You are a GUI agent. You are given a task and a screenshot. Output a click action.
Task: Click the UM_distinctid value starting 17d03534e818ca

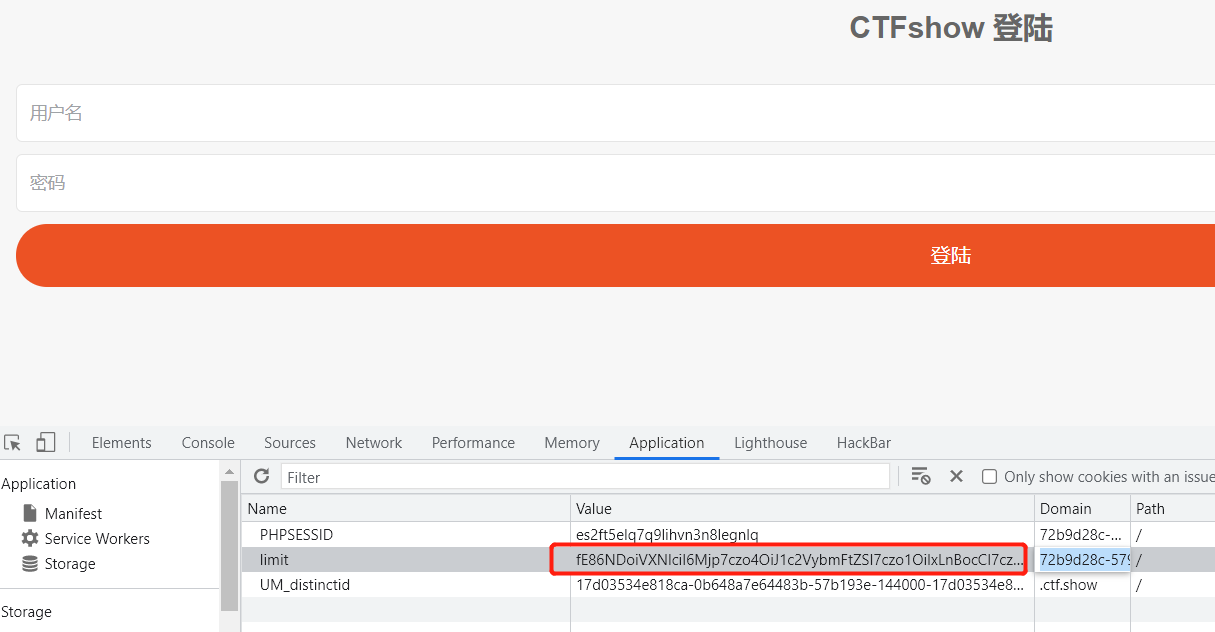point(800,585)
